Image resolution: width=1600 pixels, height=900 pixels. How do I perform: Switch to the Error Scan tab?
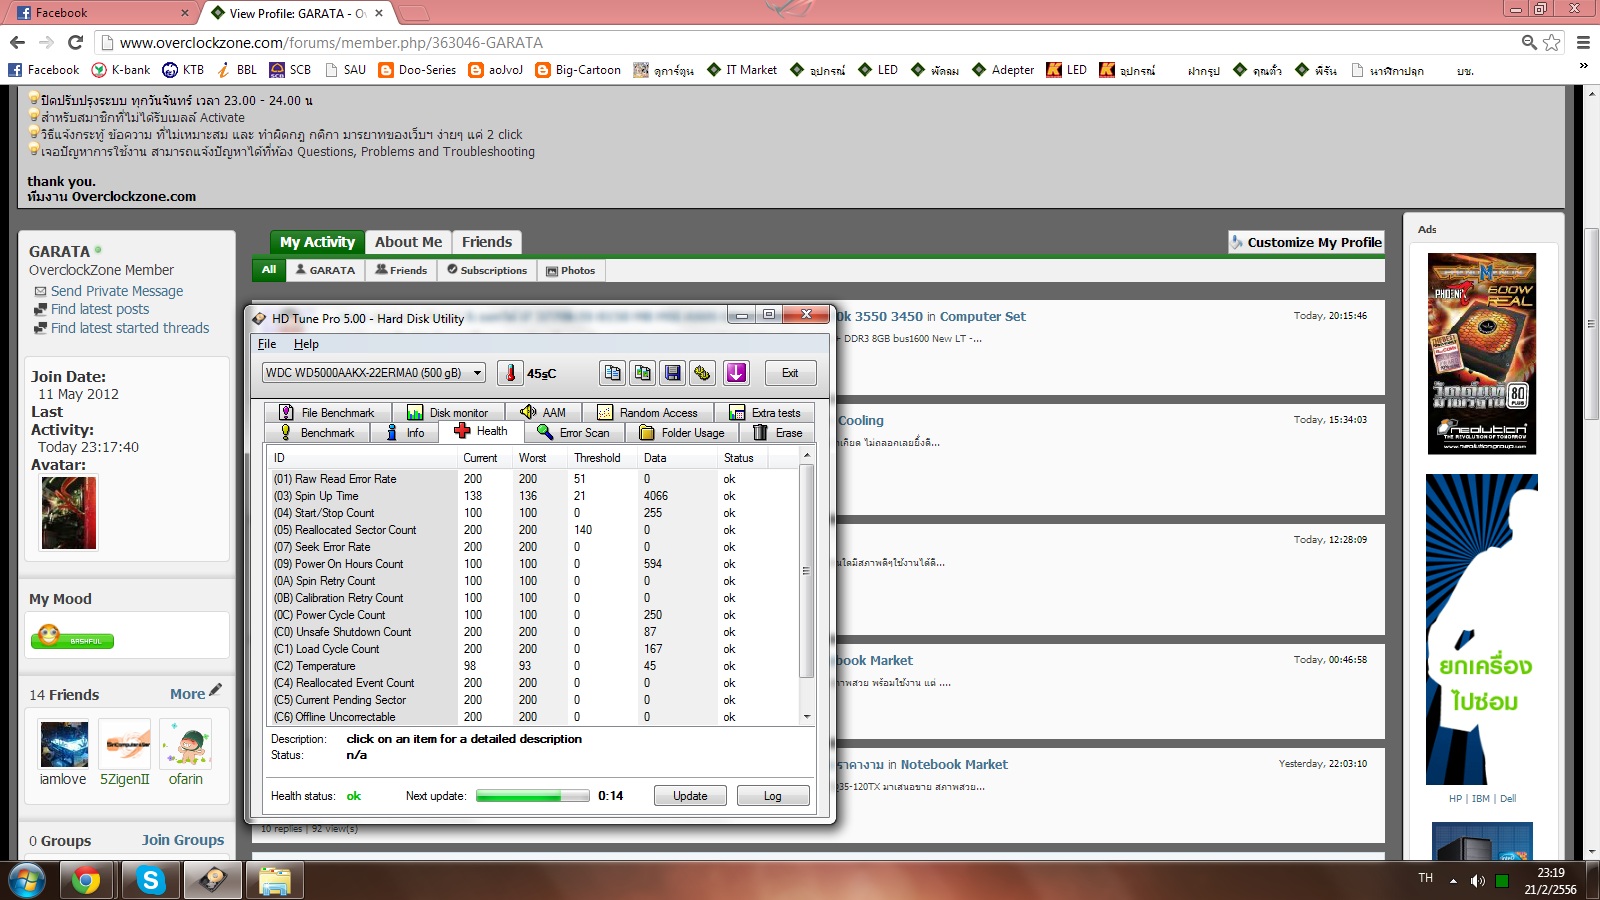coord(574,433)
